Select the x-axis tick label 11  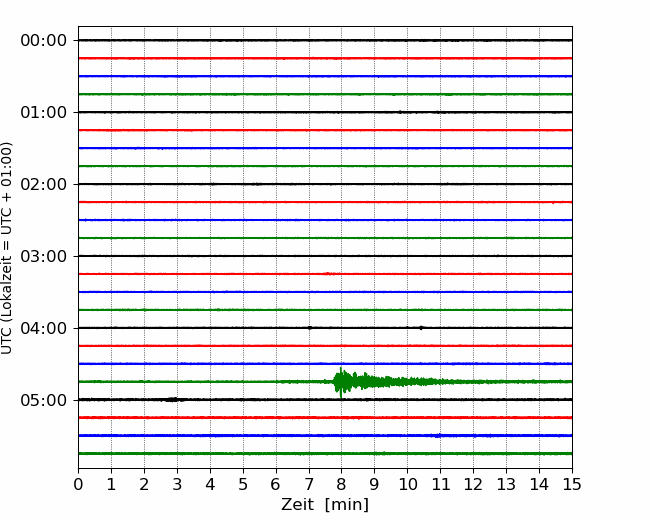(441, 484)
